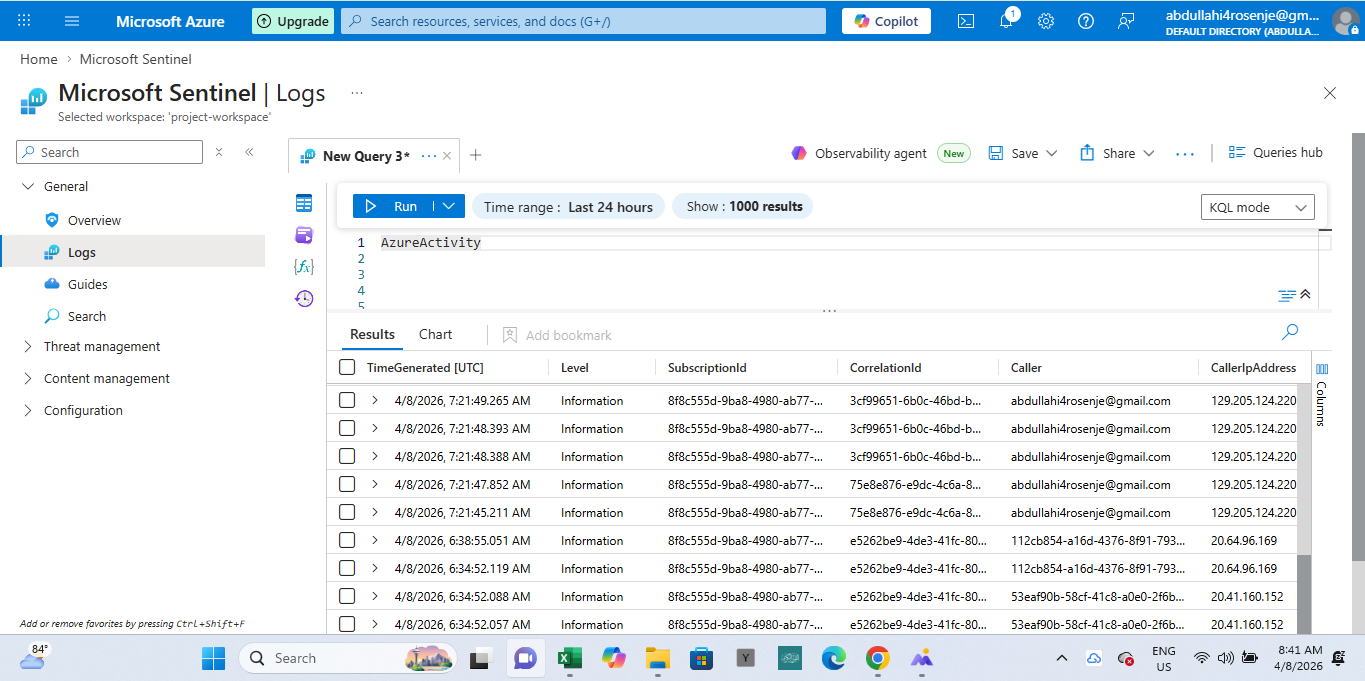This screenshot has height=681, width=1365.
Task: Open the Azure notifications bell
Action: pyautogui.click(x=1006, y=21)
